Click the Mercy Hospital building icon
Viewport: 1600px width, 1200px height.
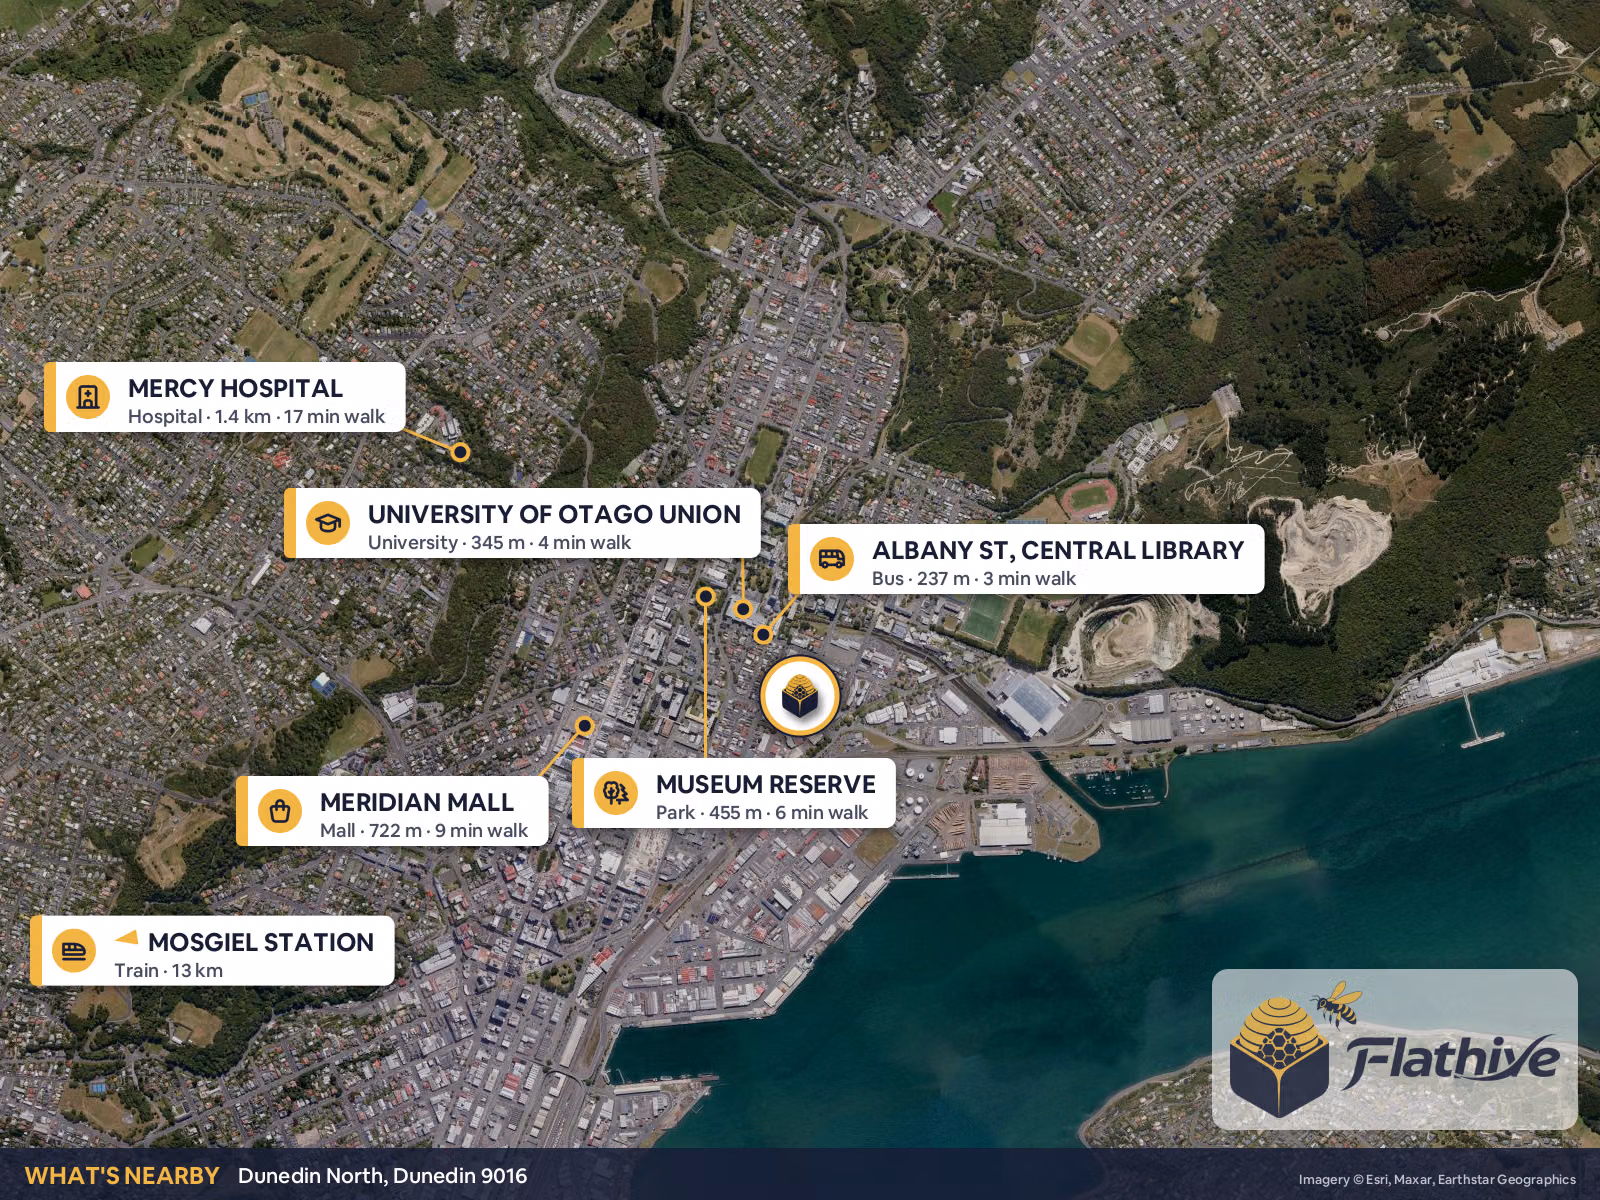(88, 397)
